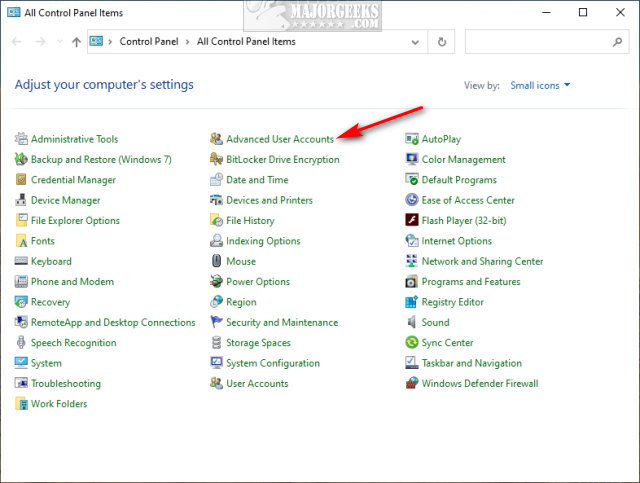Open the Advanced User Accounts link
The image size is (640, 483).
(280, 139)
